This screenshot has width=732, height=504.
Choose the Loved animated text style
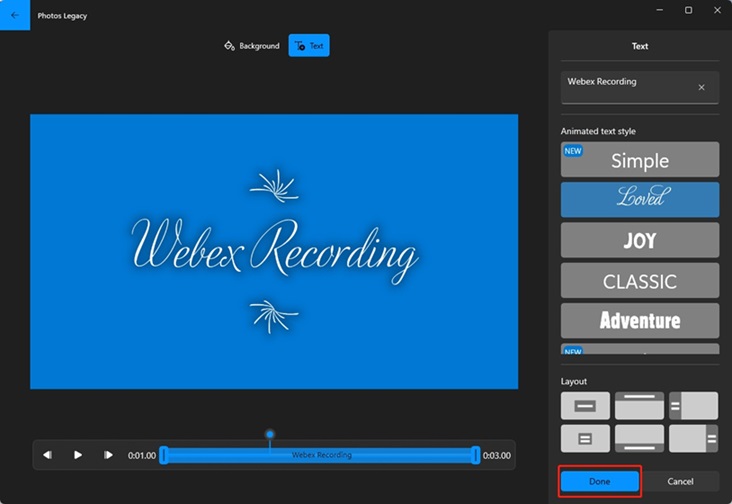coord(640,200)
